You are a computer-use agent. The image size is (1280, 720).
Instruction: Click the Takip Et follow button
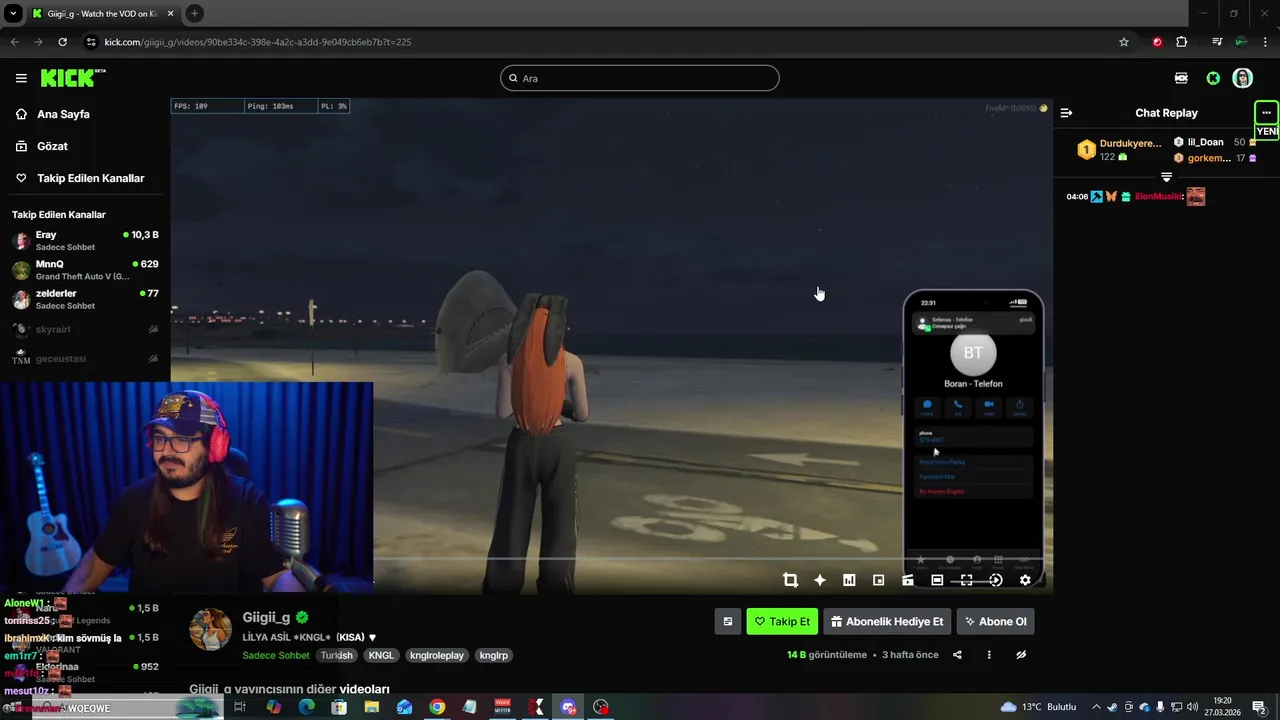click(x=782, y=621)
